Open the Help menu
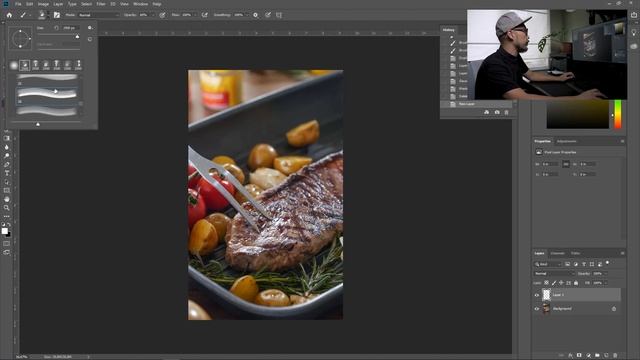This screenshot has width=640, height=360. click(x=157, y=4)
